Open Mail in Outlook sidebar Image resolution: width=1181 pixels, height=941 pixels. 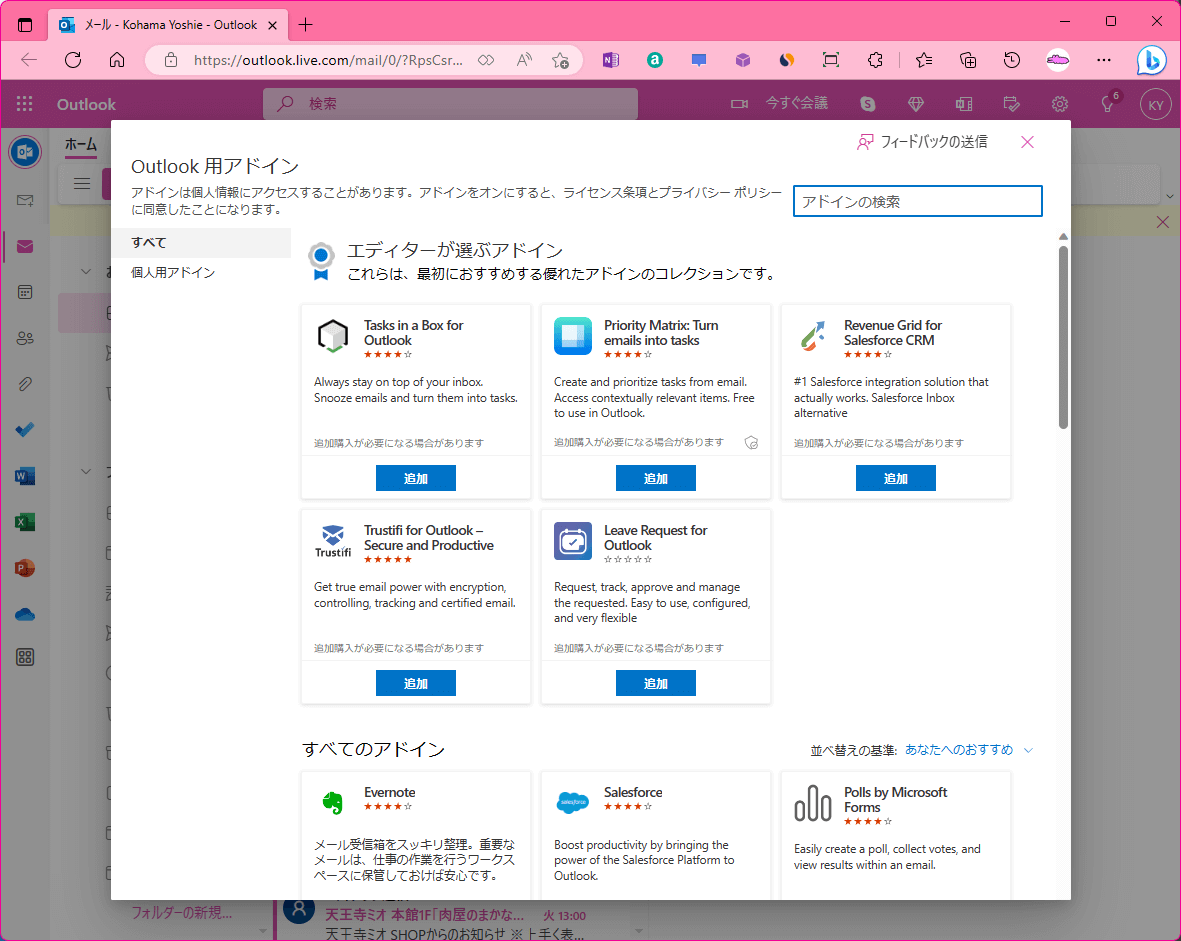tap(25, 246)
